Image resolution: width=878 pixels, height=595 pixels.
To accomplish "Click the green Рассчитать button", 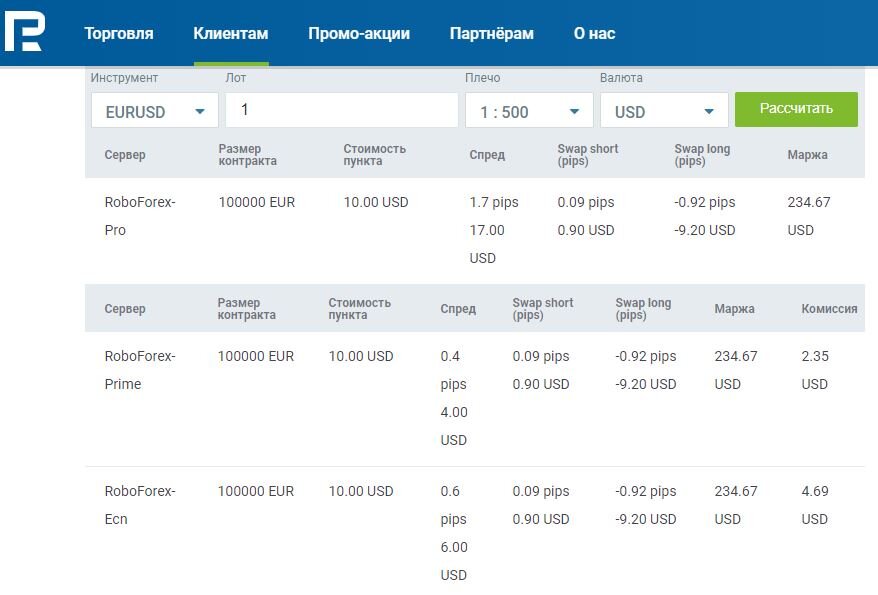I will tap(796, 109).
